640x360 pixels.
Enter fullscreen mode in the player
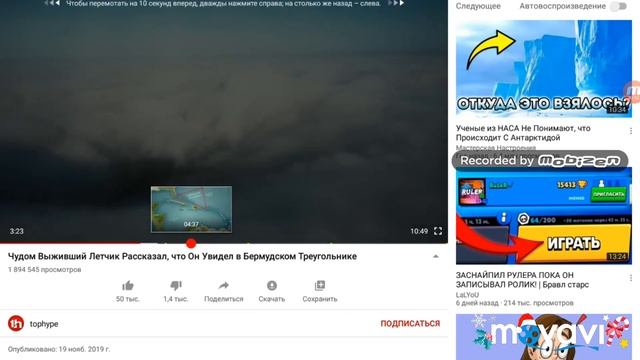pos(438,231)
